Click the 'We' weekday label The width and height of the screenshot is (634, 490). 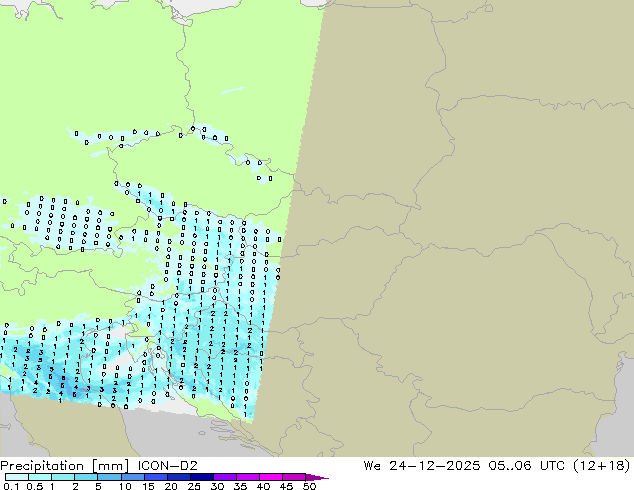coord(372,466)
